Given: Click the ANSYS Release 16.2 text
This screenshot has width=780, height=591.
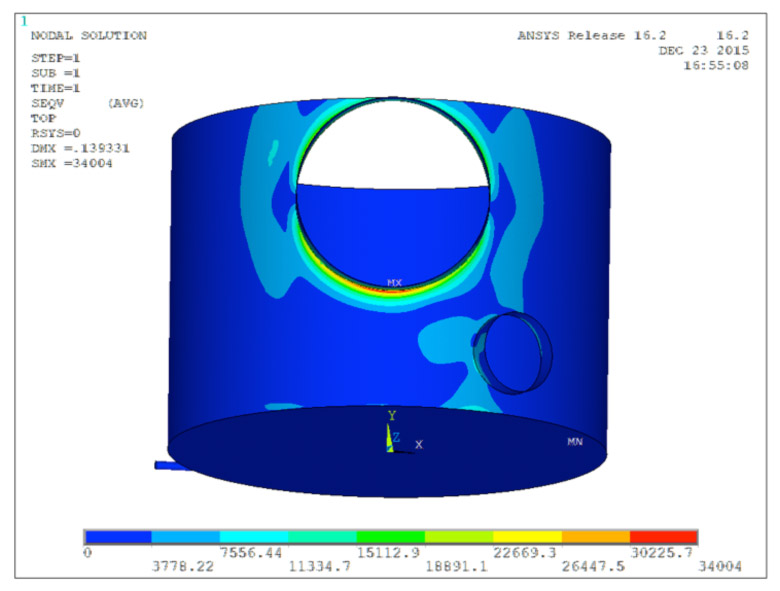Looking at the screenshot, I should point(591,36).
